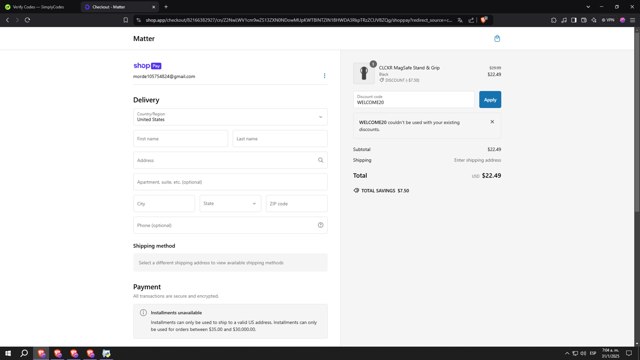
Task: Show hidden system tray icons
Action: [x=567, y=353]
